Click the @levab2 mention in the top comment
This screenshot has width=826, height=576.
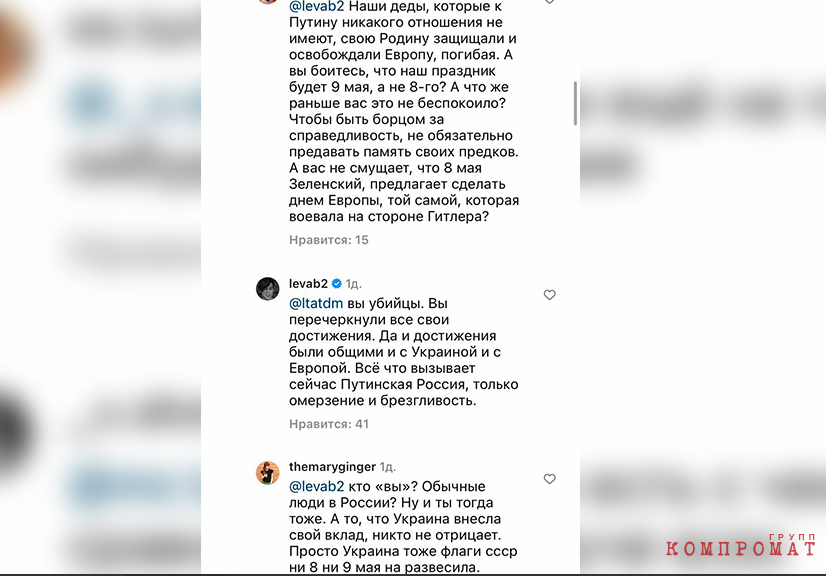click(317, 7)
